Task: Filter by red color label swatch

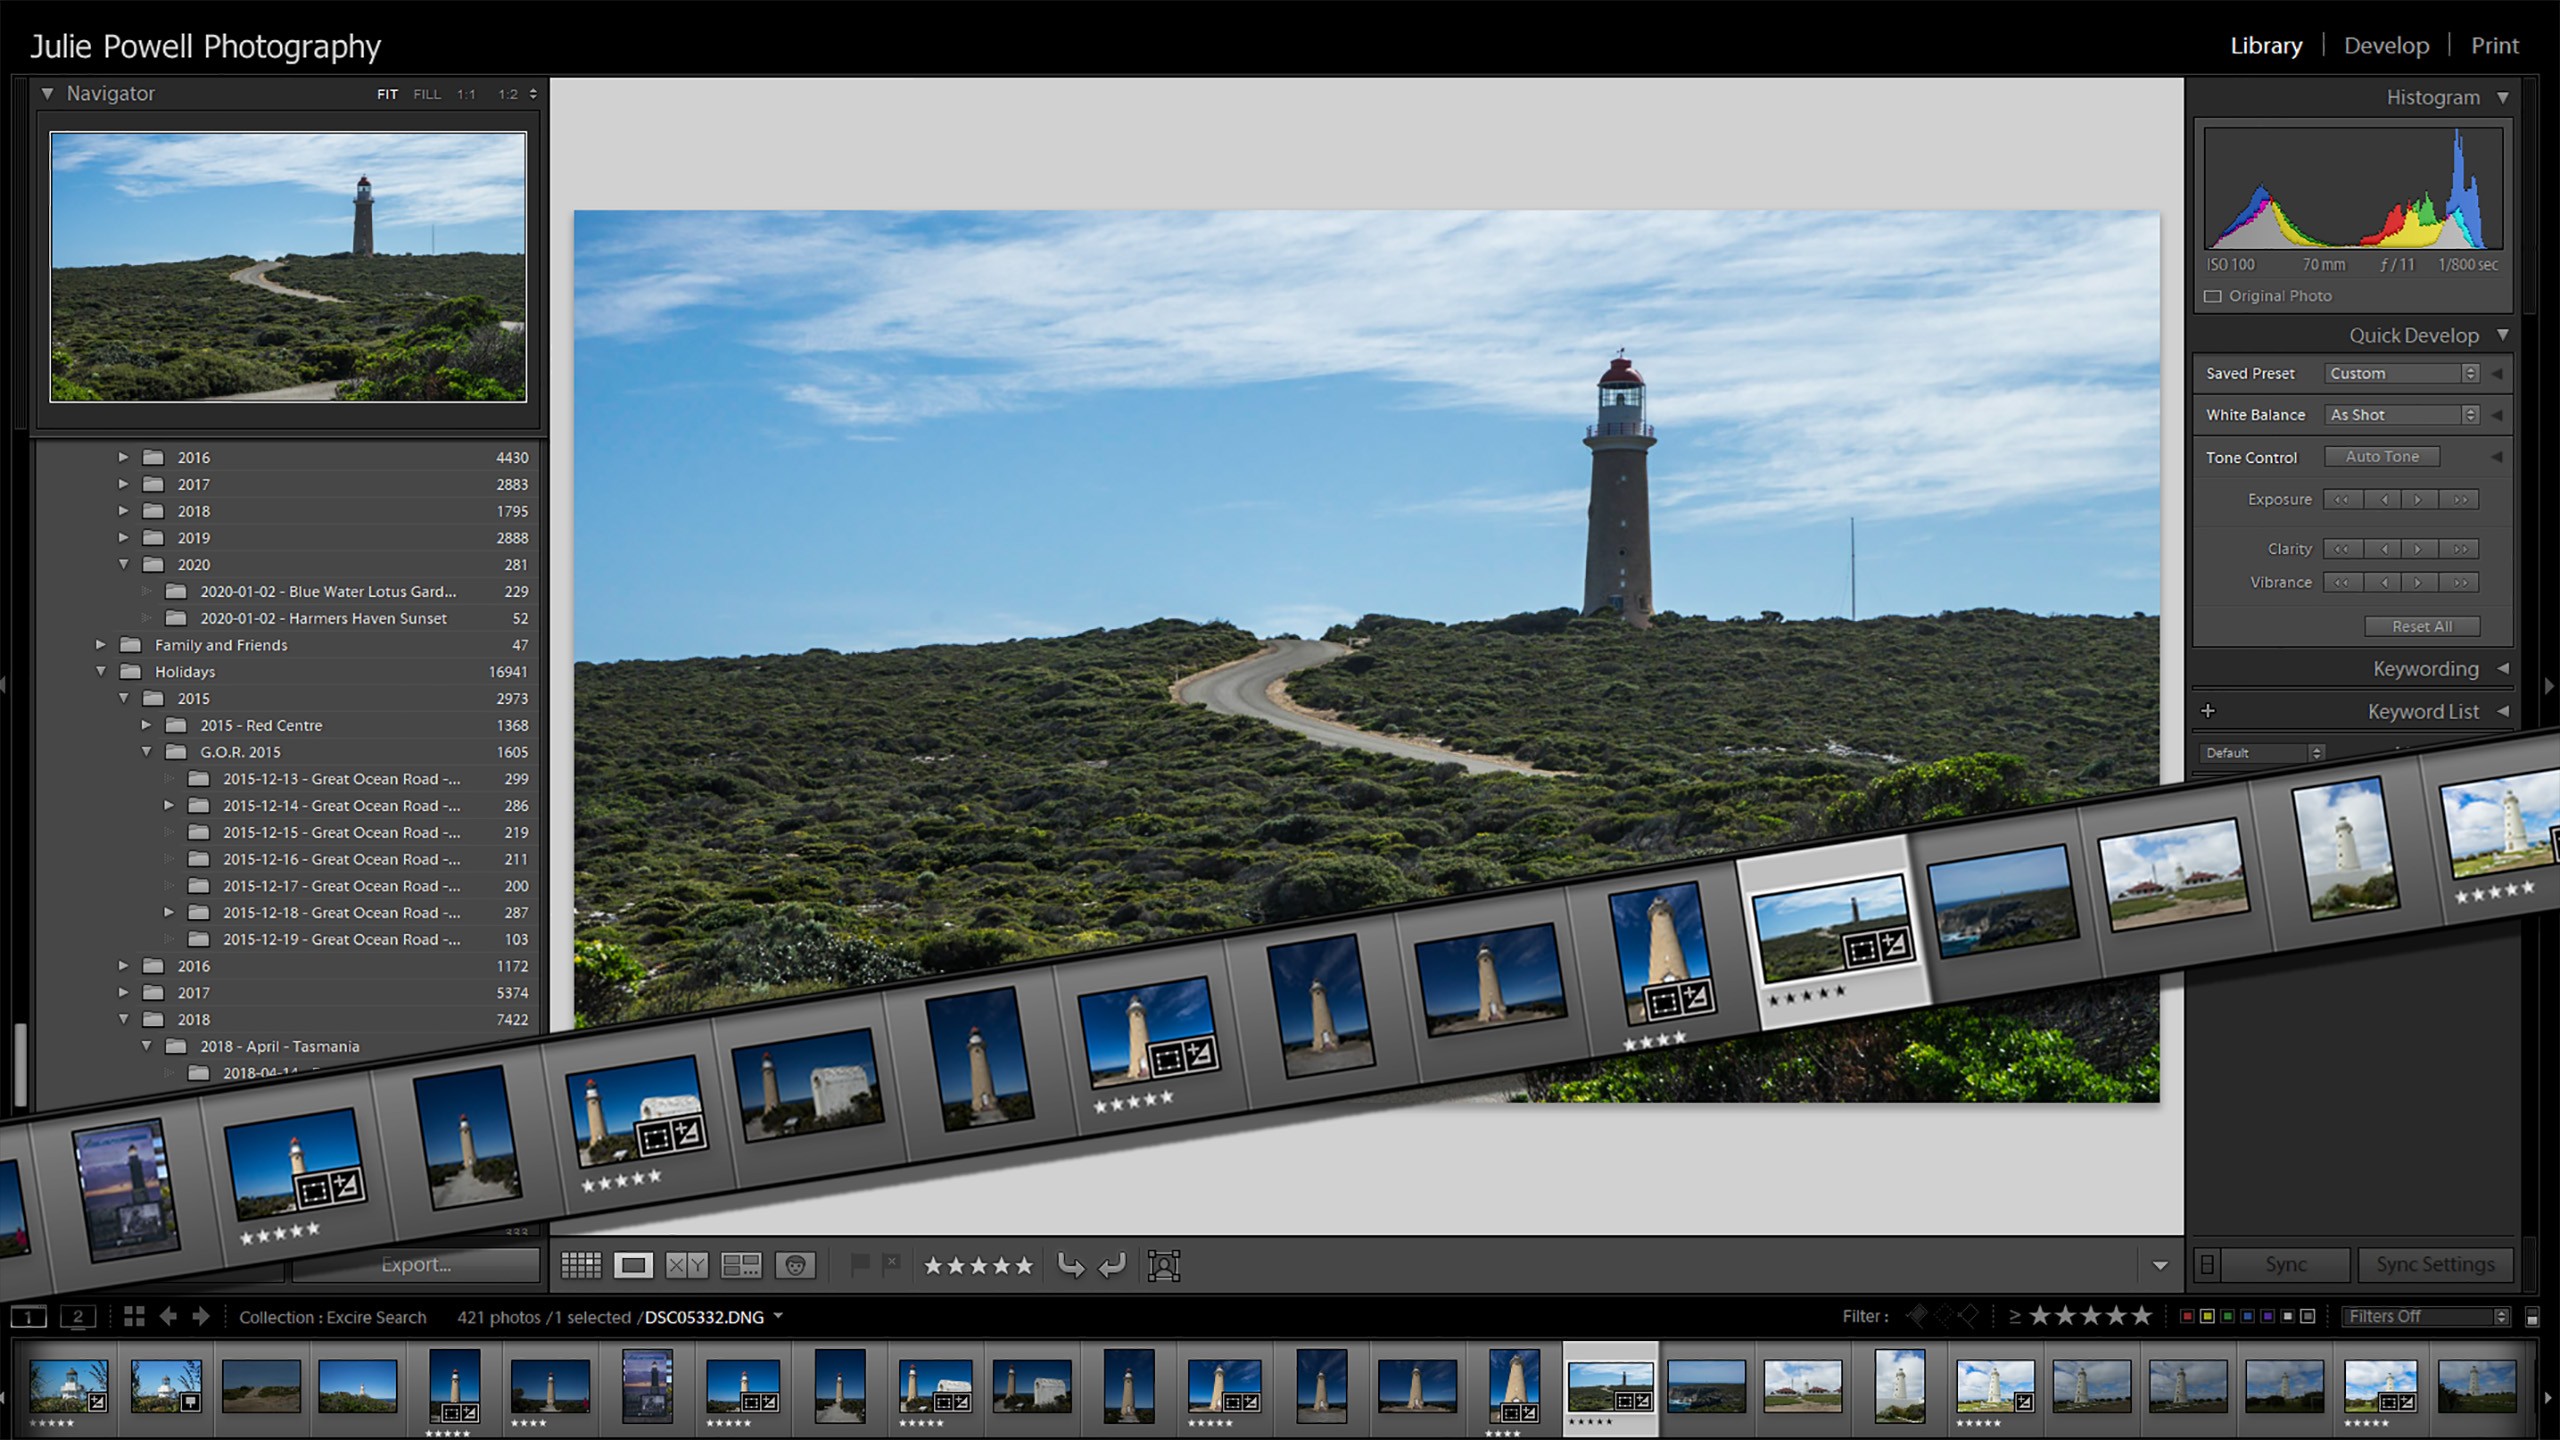Action: tap(2187, 1317)
